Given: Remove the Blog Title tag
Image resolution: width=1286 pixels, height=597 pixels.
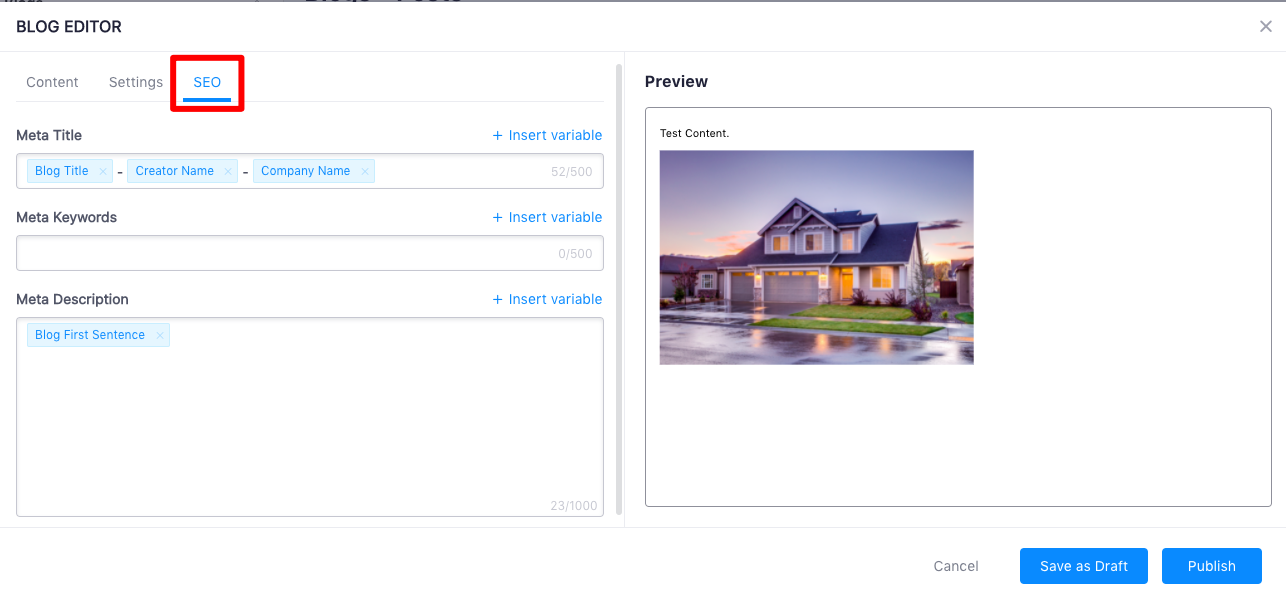Looking at the screenshot, I should pos(102,172).
